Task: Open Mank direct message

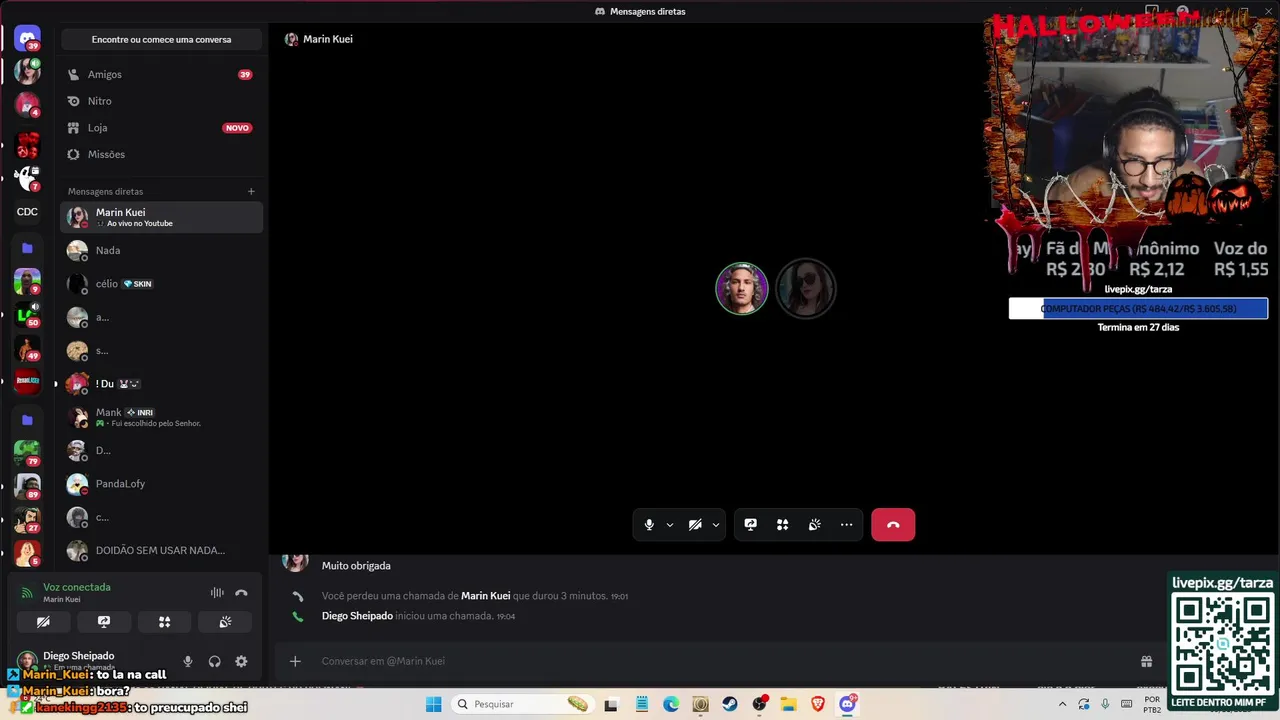Action: pyautogui.click(x=161, y=417)
